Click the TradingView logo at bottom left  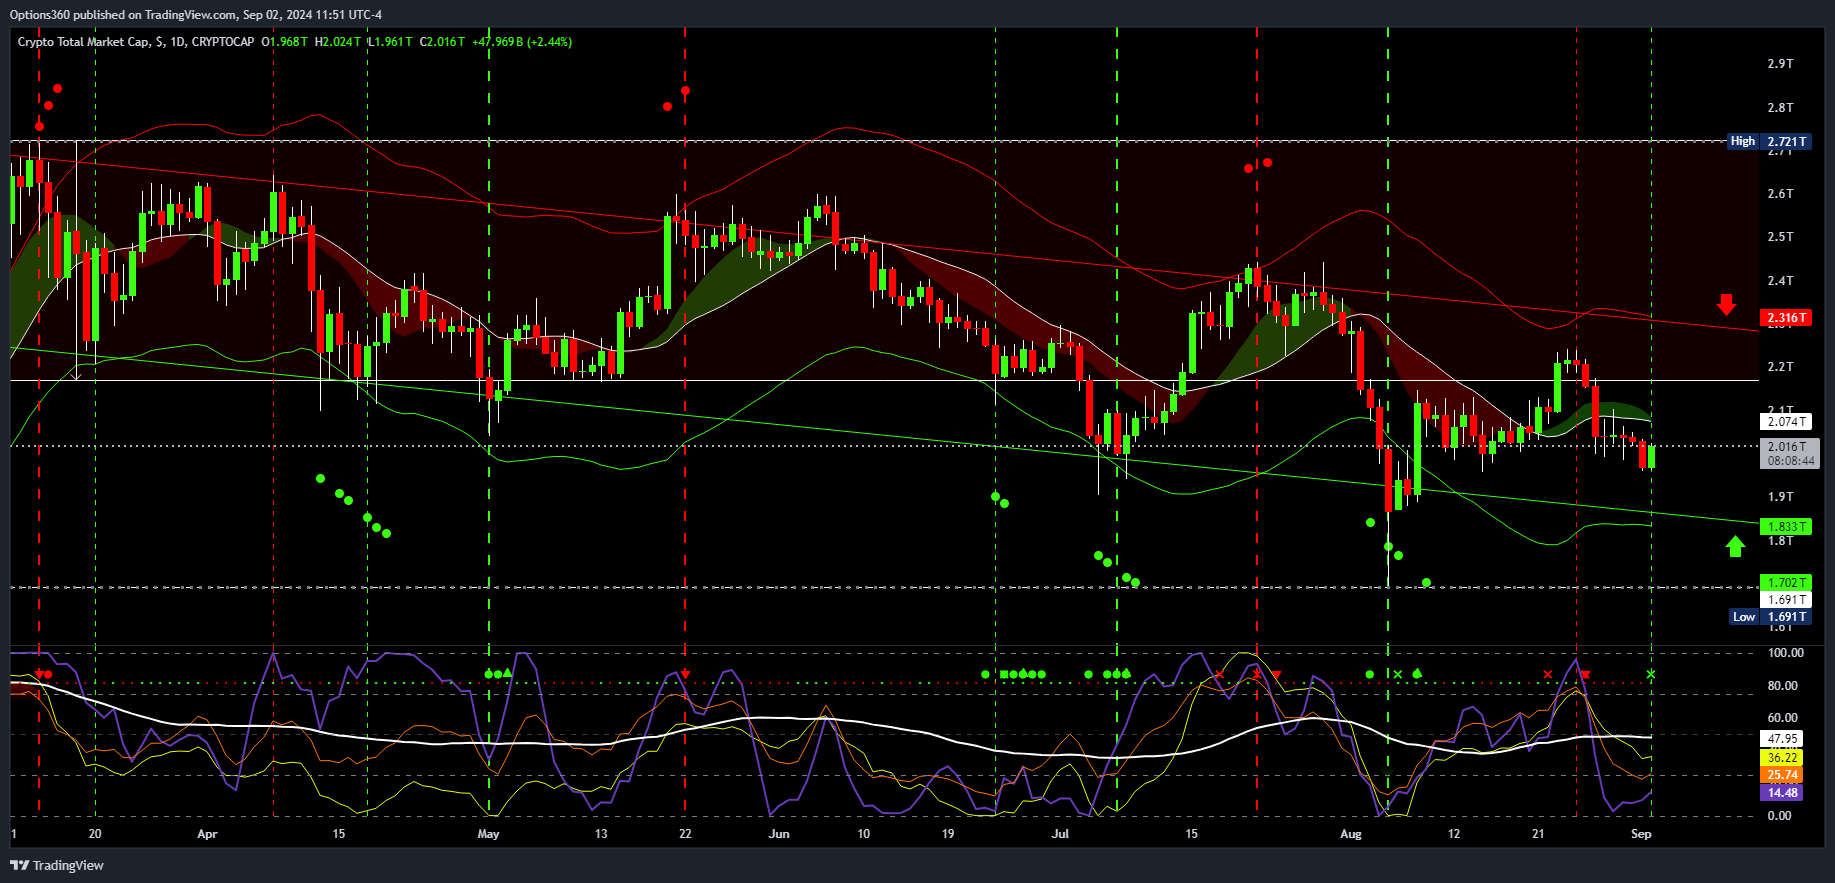point(57,865)
